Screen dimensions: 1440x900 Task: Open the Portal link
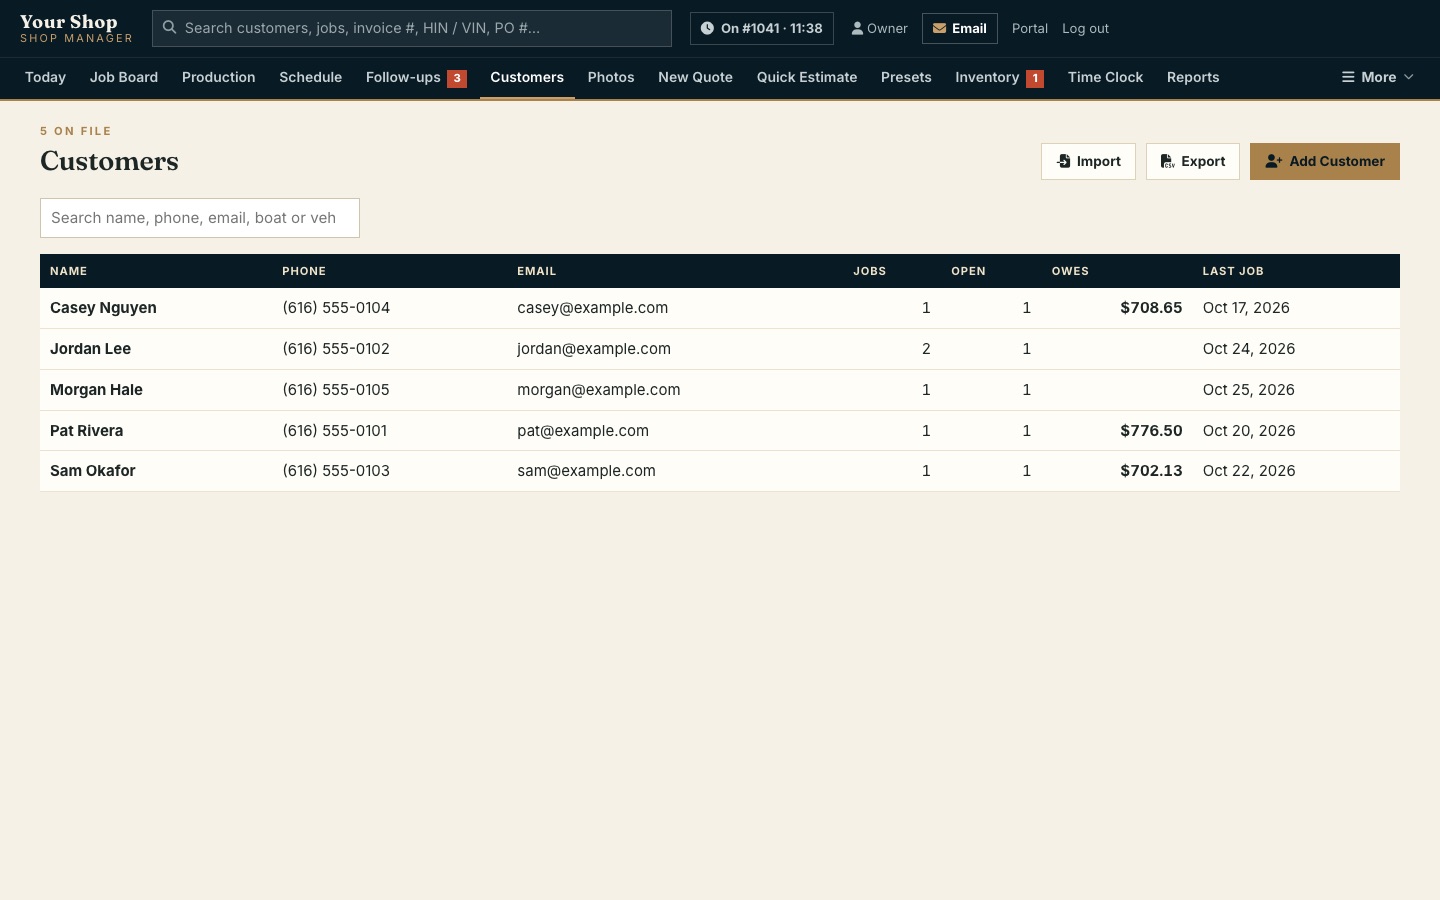[x=1030, y=28]
